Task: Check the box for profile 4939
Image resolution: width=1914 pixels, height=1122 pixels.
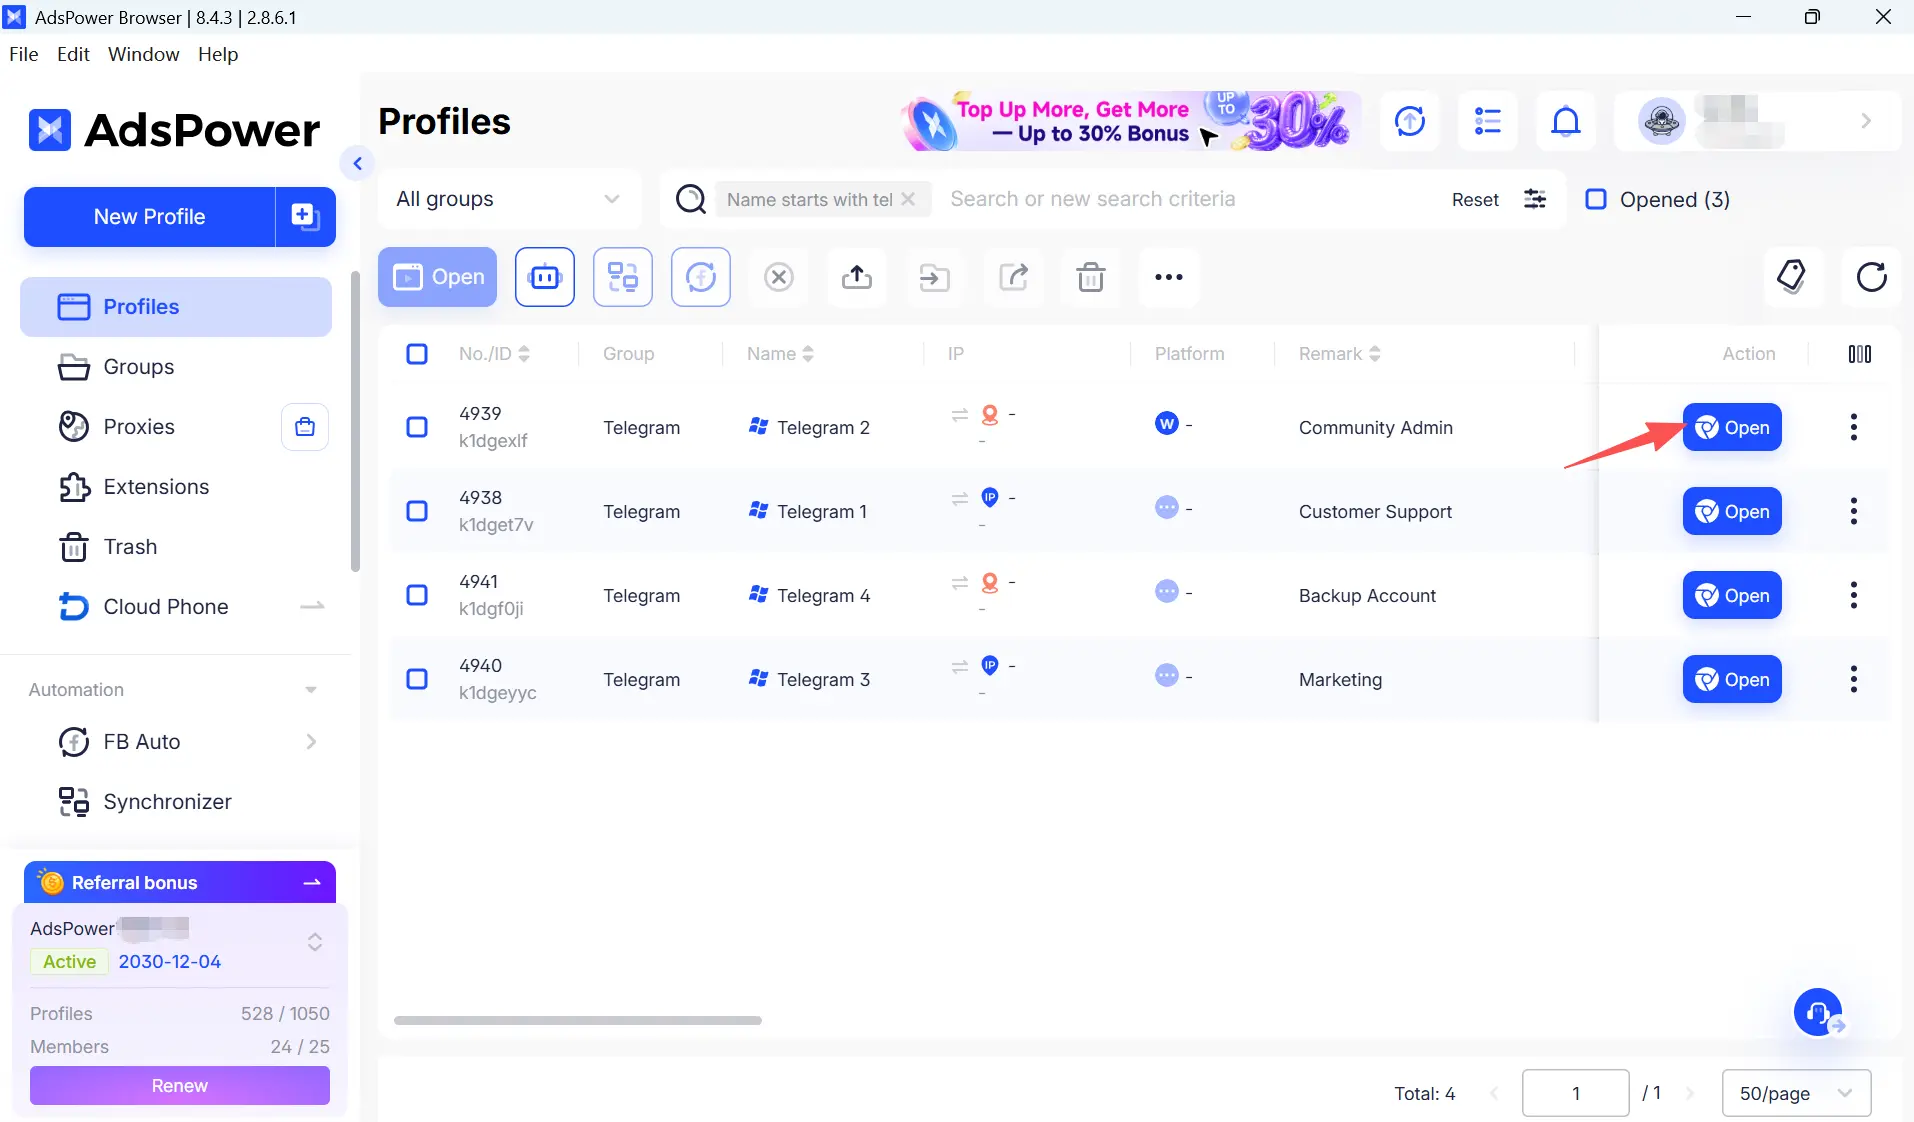Action: tap(417, 427)
